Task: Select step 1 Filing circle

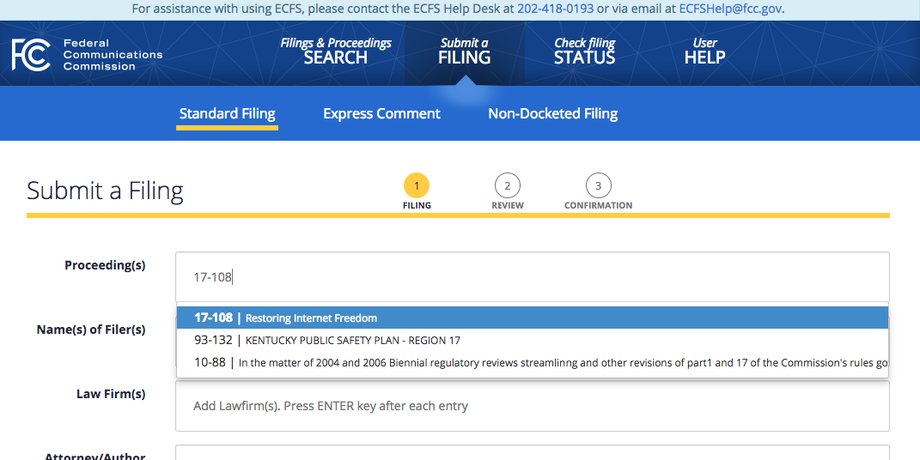Action: pyautogui.click(x=417, y=186)
